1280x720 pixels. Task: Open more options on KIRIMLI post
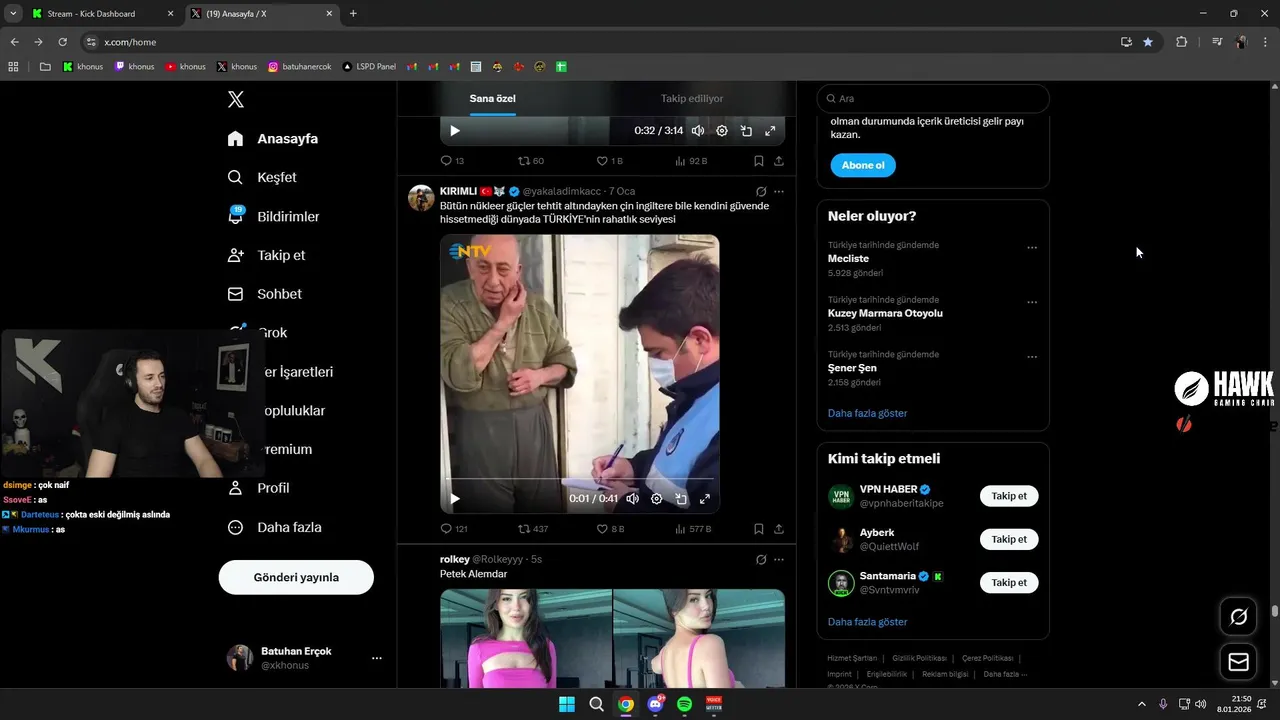point(779,192)
